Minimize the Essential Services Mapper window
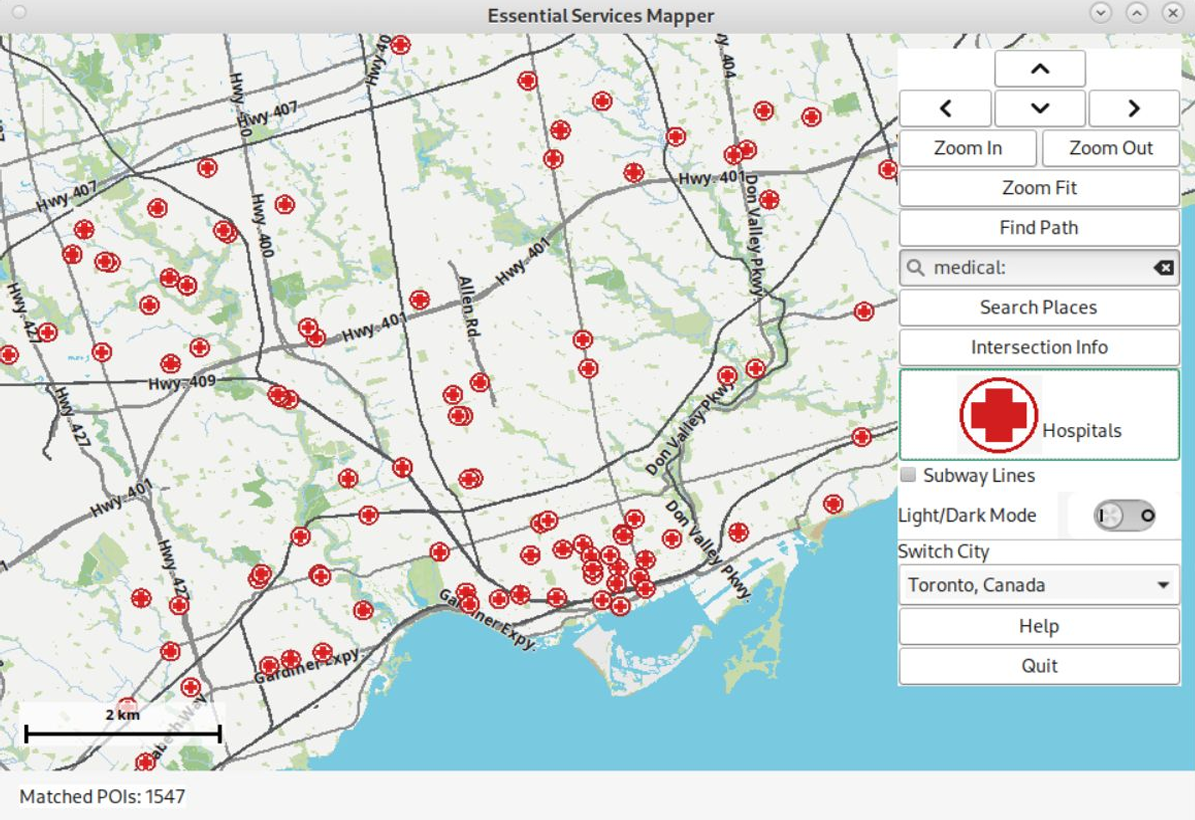Image resolution: width=1195 pixels, height=820 pixels. pos(1100,13)
